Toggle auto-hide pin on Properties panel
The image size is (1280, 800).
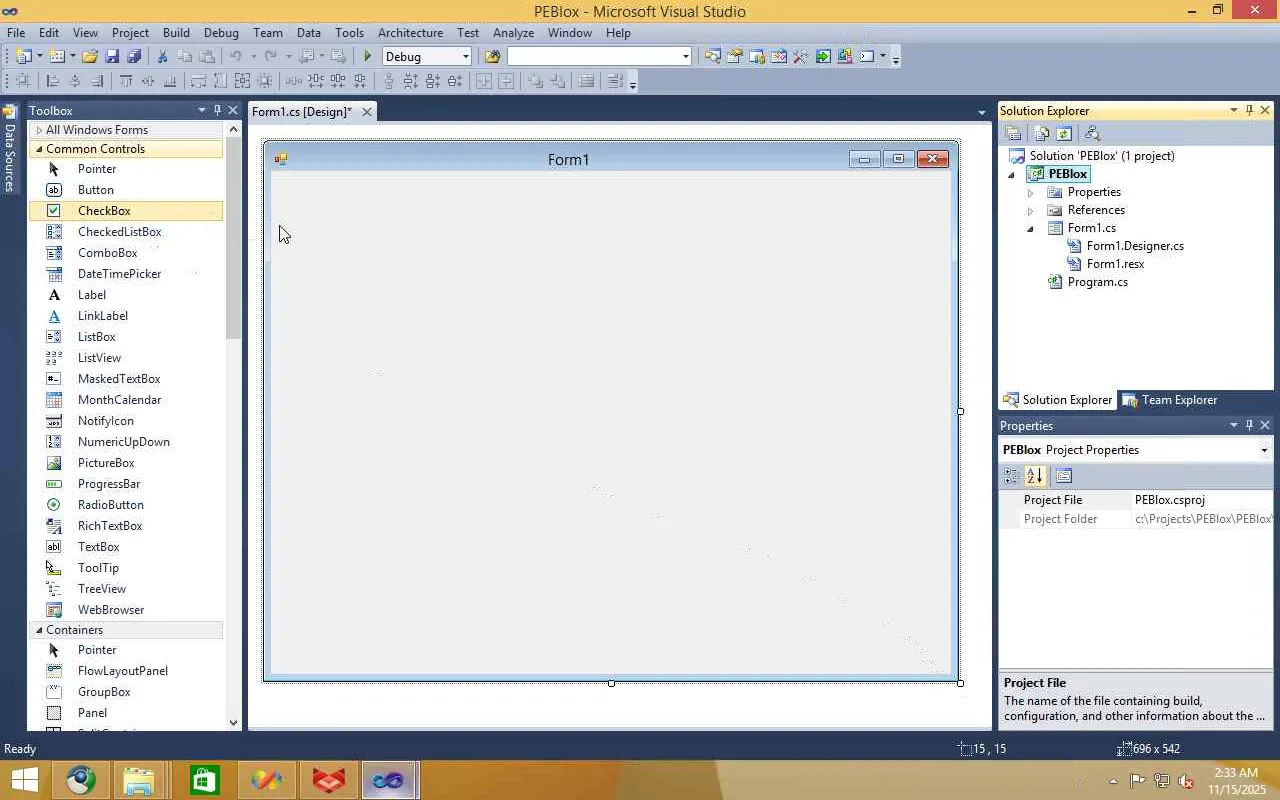coord(1249,425)
